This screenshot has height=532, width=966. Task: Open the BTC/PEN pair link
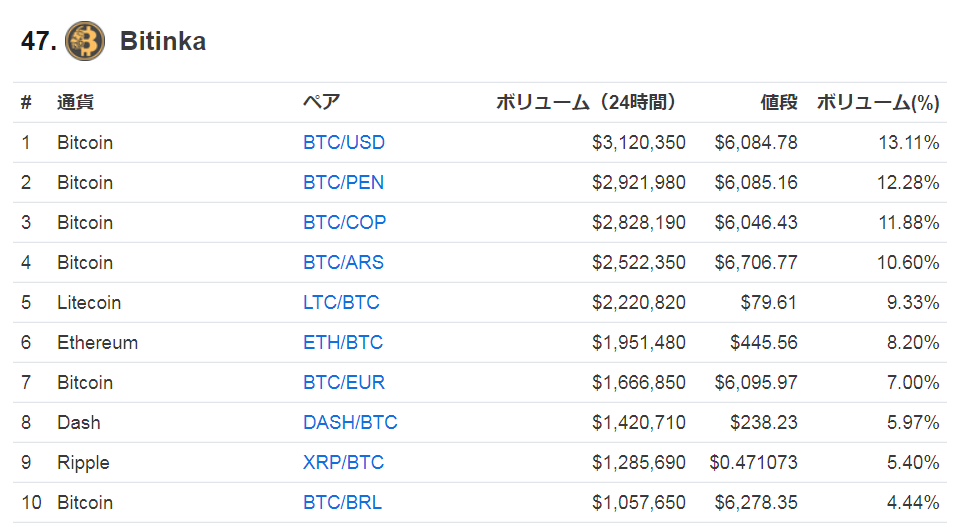343,182
